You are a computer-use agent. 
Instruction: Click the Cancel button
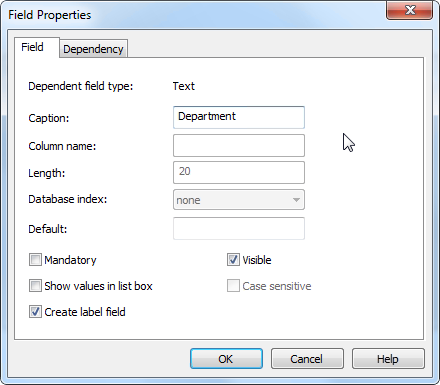pos(307,359)
